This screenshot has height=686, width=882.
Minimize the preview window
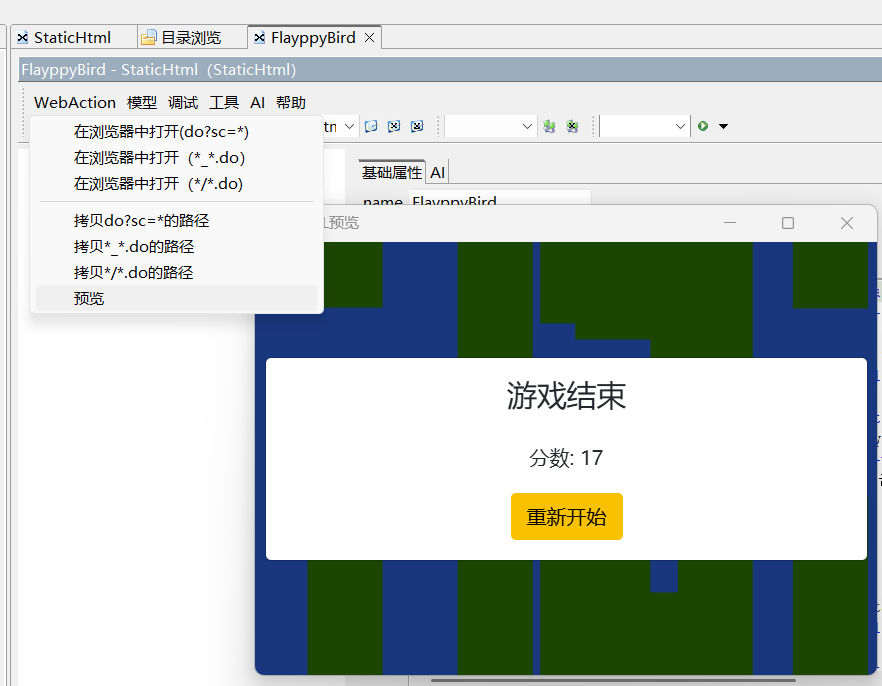pos(730,223)
